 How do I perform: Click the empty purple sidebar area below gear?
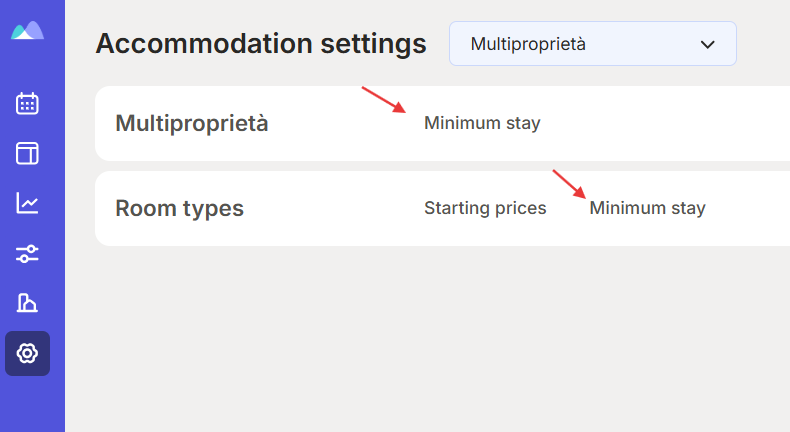(32, 403)
